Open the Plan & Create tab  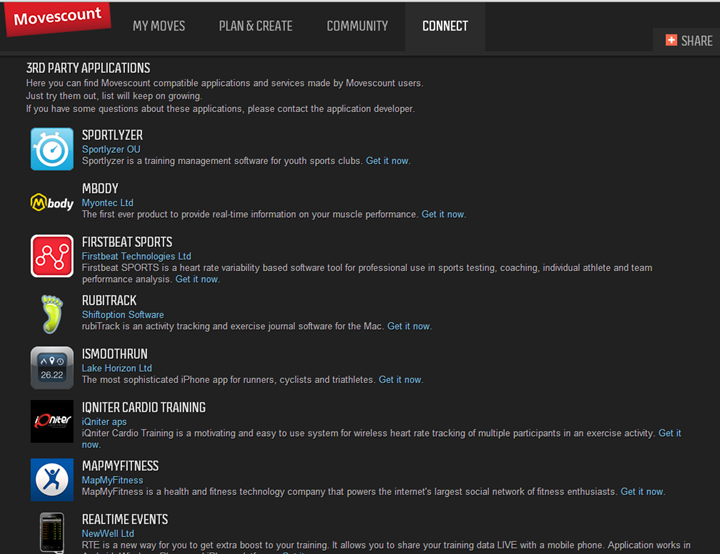(255, 26)
